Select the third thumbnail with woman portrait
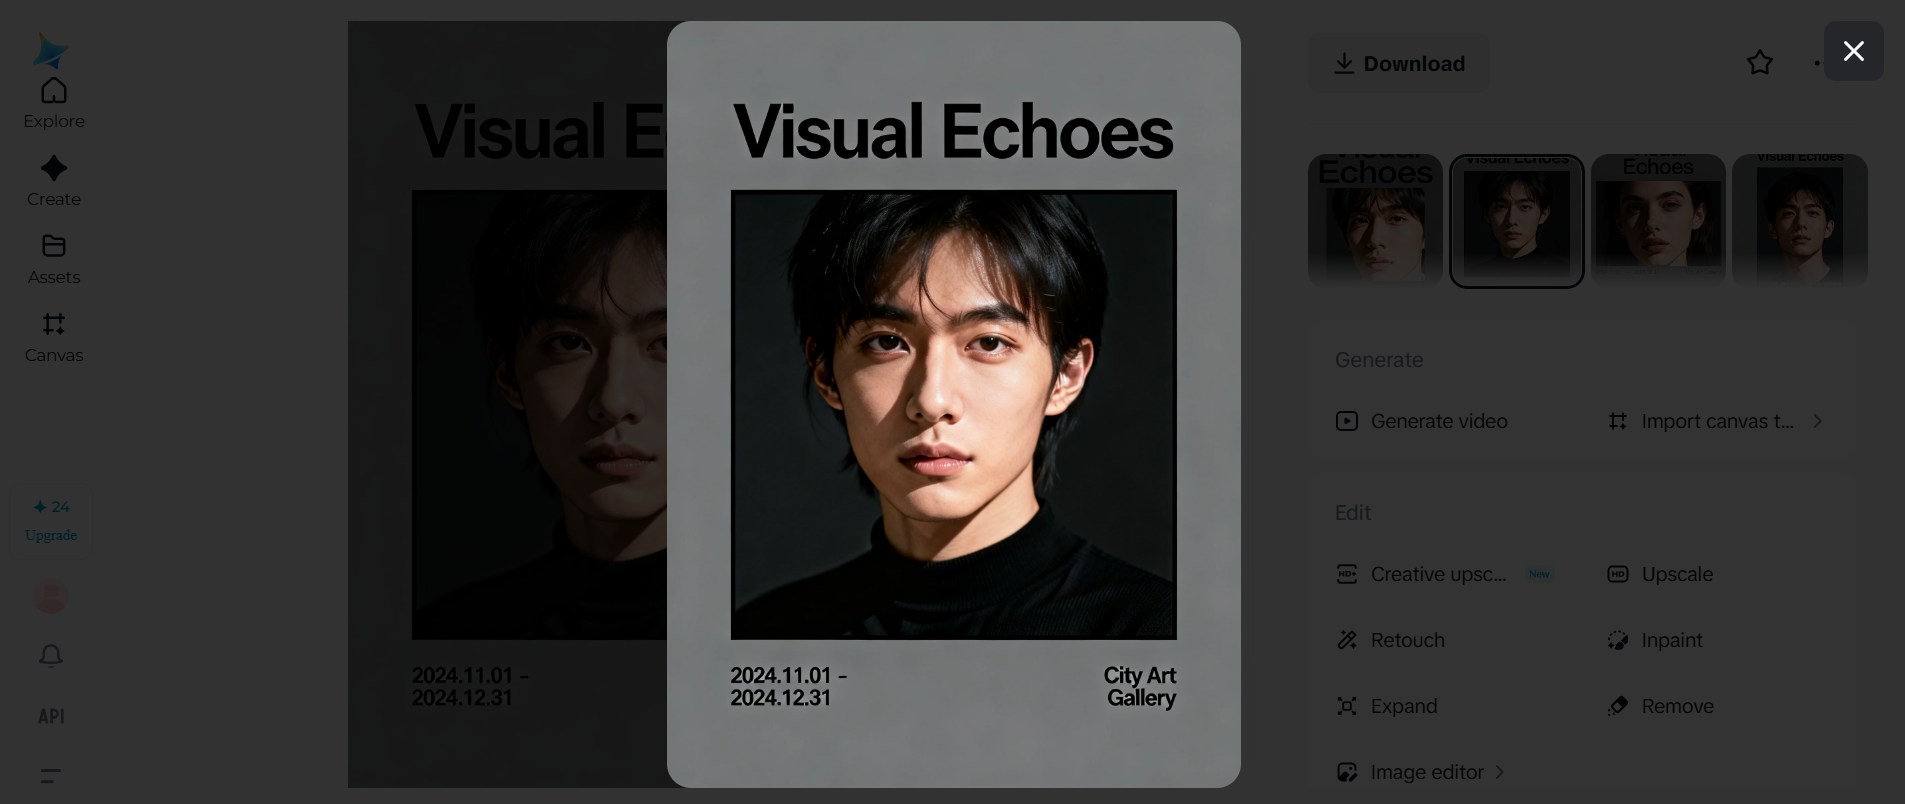 (x=1658, y=220)
